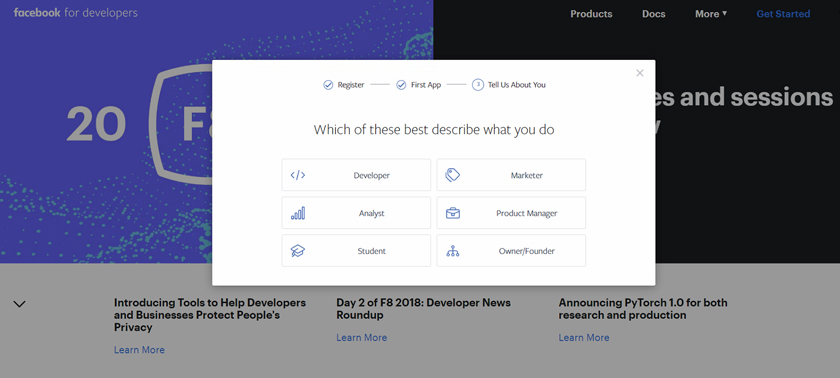
Task: Click the Tell Us About You label
Action: pyautogui.click(x=516, y=85)
